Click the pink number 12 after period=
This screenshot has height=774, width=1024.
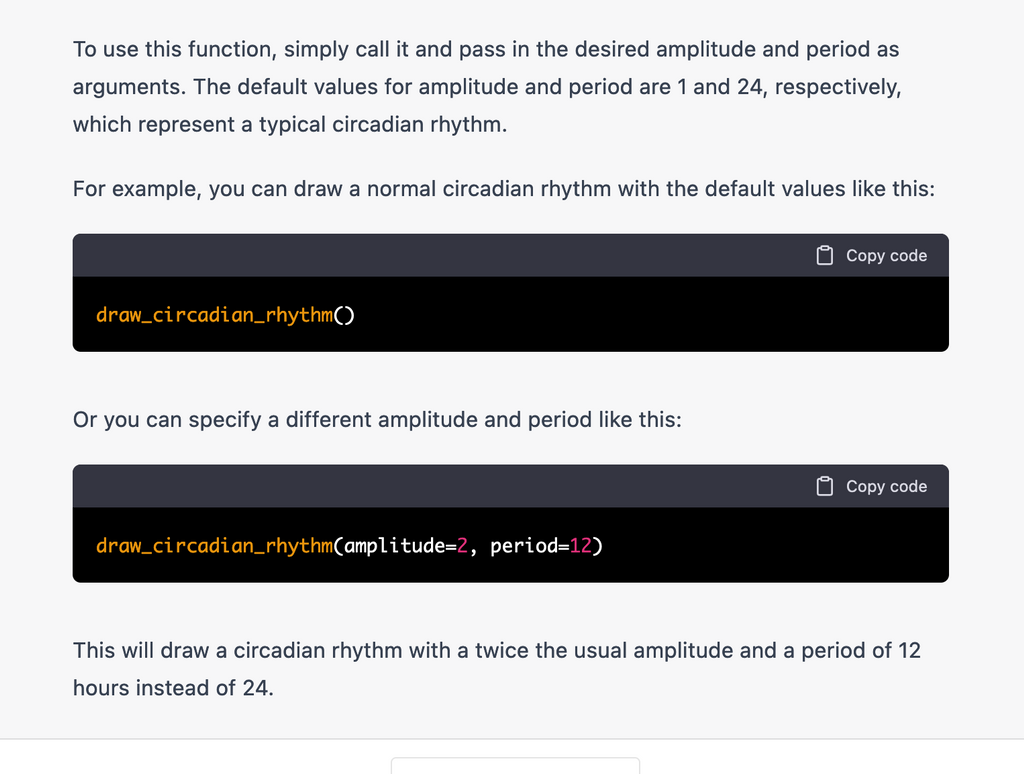(581, 545)
